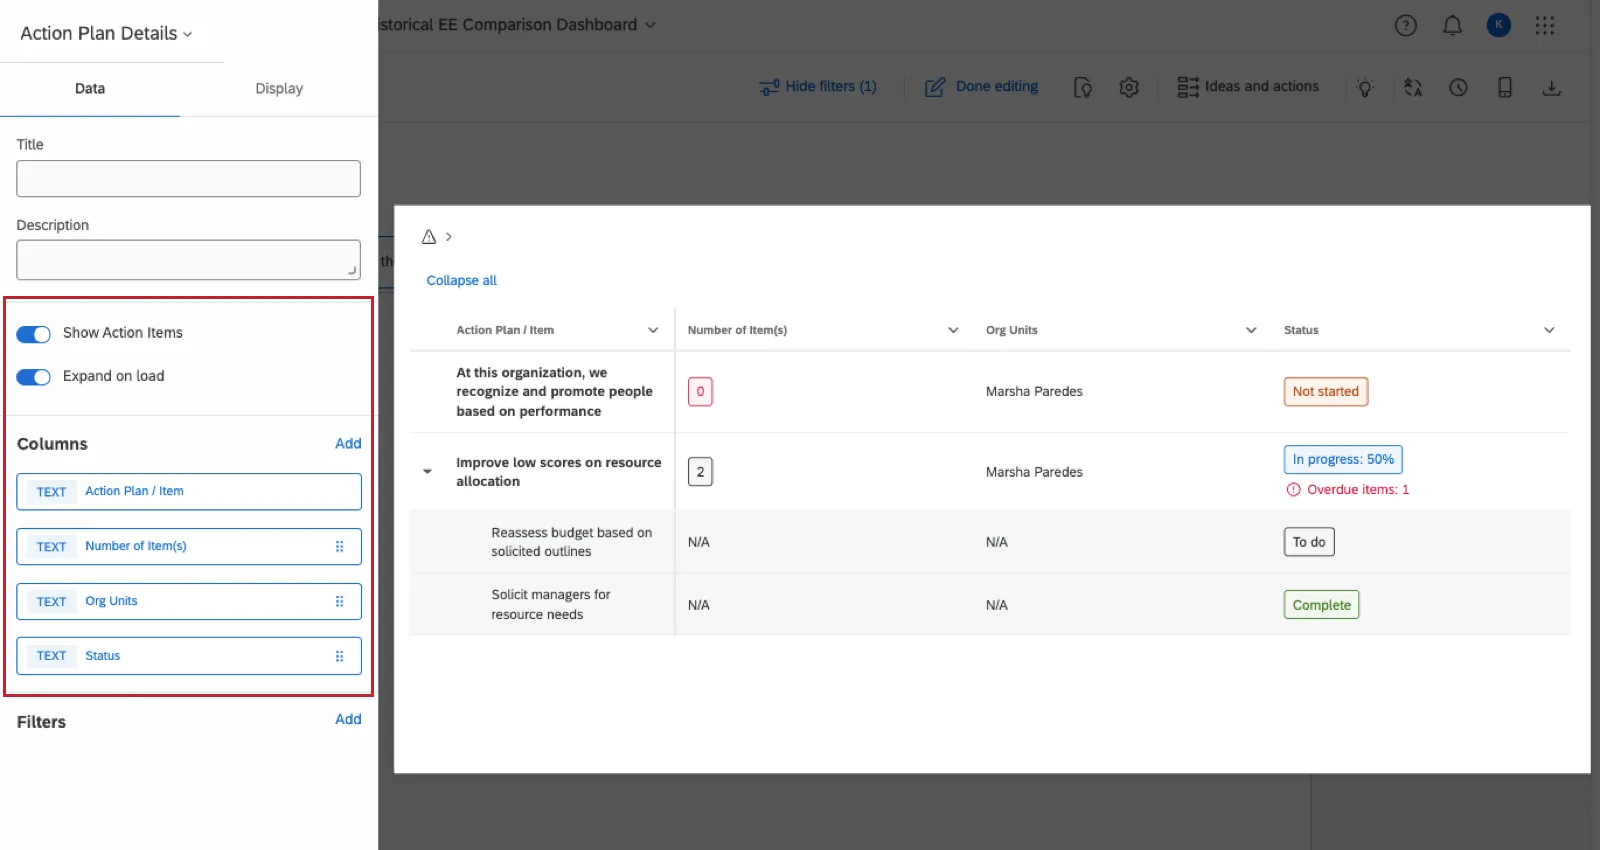Screen dimensions: 1600x850
Task: Click the To do status badge
Action: [1309, 542]
